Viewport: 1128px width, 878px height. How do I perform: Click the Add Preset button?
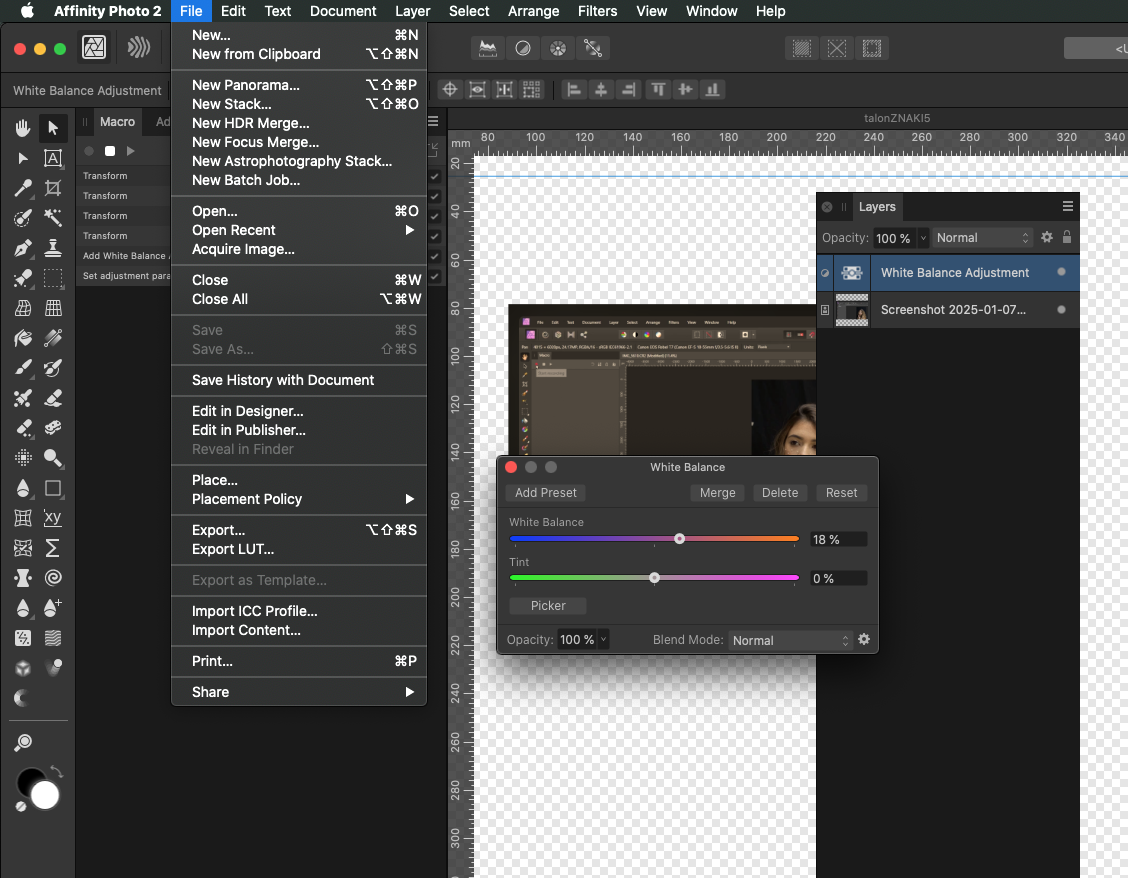click(x=546, y=493)
